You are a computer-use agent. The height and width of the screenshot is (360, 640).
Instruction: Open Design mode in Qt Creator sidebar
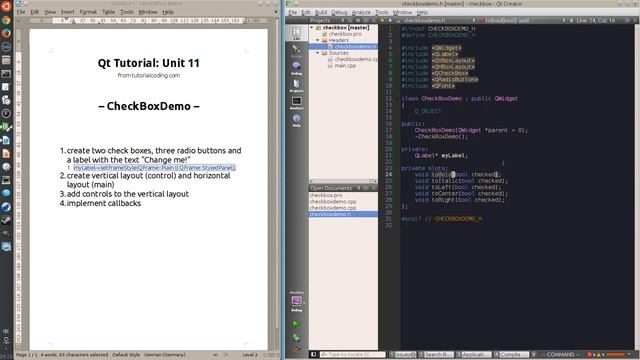[x=297, y=51]
